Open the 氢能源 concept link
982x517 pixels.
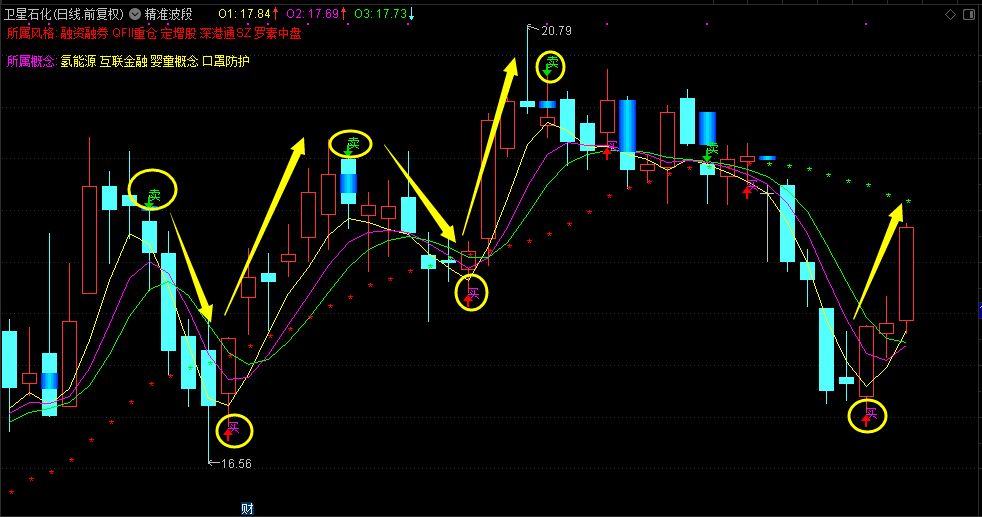78,61
